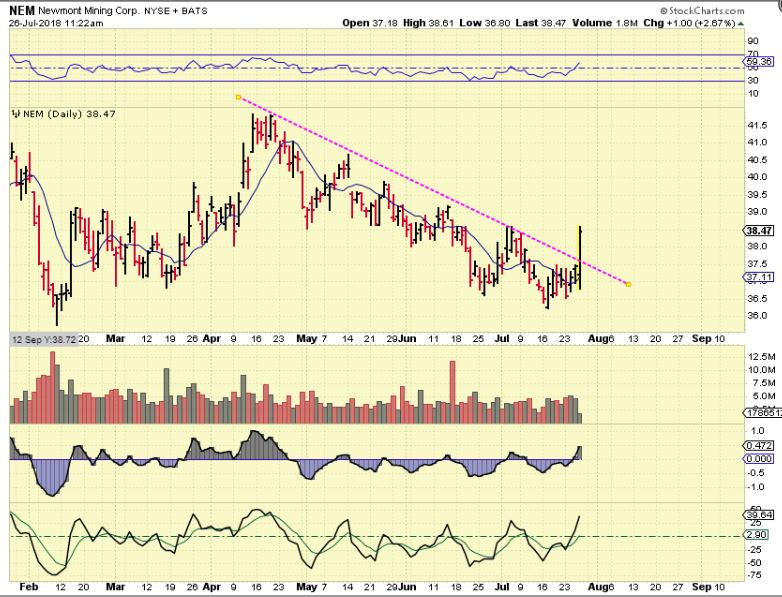Click the Low 36.80 value
The width and height of the screenshot is (782, 597).
point(485,22)
